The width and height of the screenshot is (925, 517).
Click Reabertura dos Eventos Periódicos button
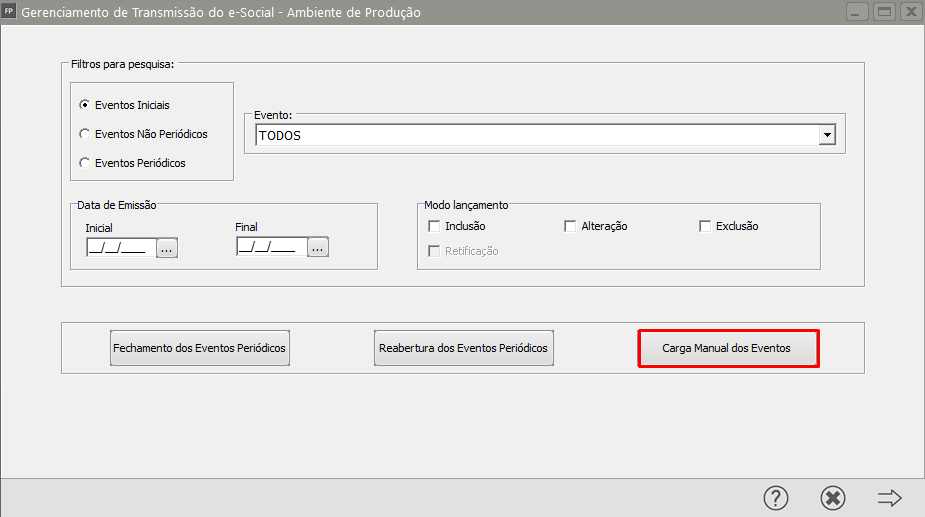pyautogui.click(x=463, y=349)
